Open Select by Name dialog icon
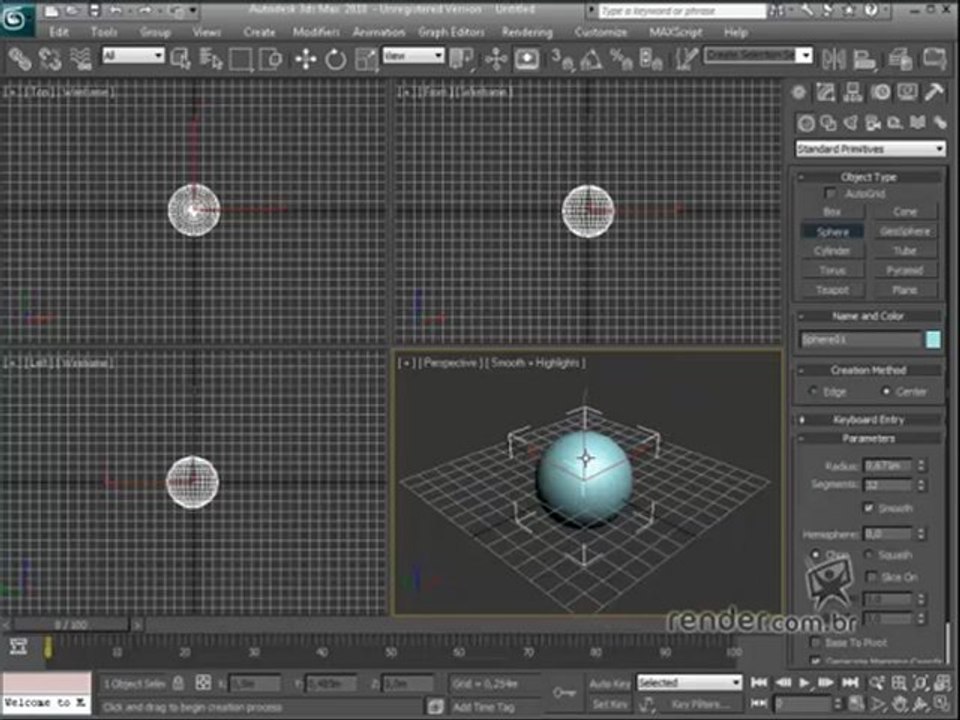 point(211,59)
